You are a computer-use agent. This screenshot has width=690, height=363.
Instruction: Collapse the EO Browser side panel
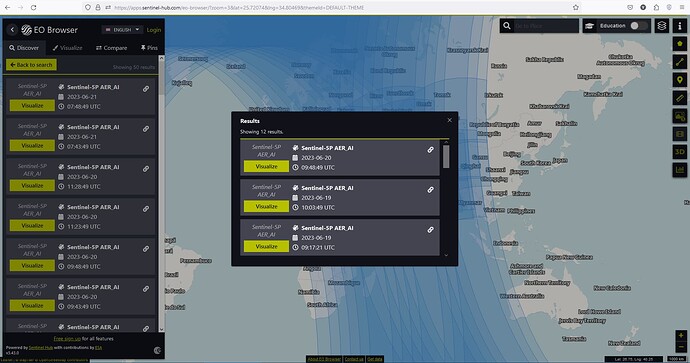coord(12,29)
